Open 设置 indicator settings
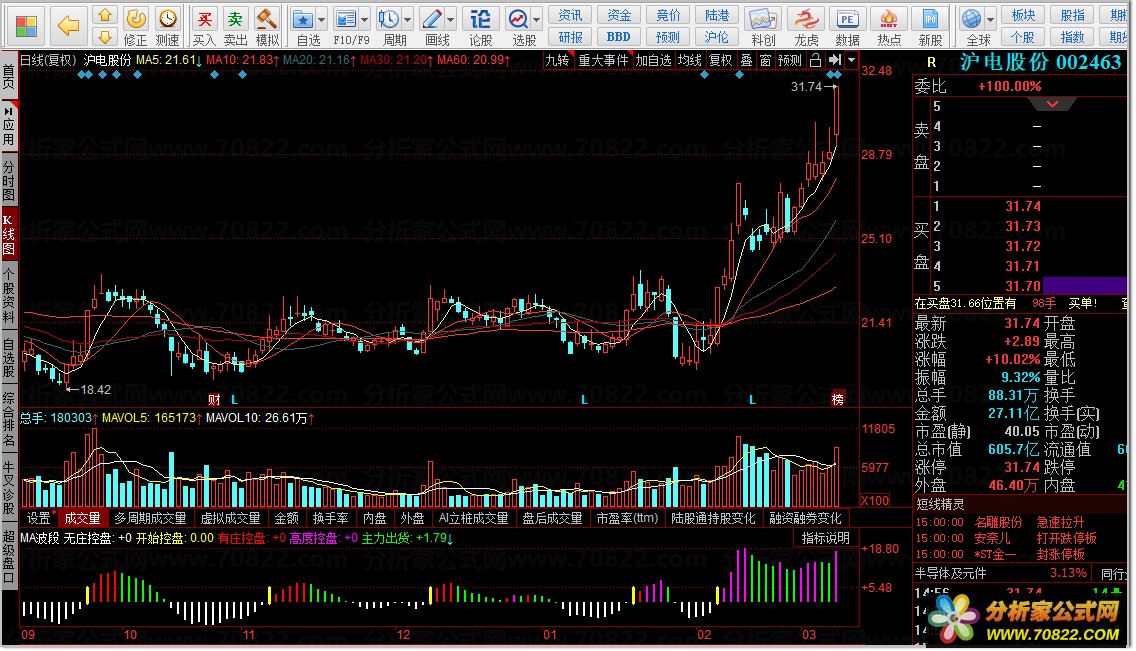 (39, 518)
